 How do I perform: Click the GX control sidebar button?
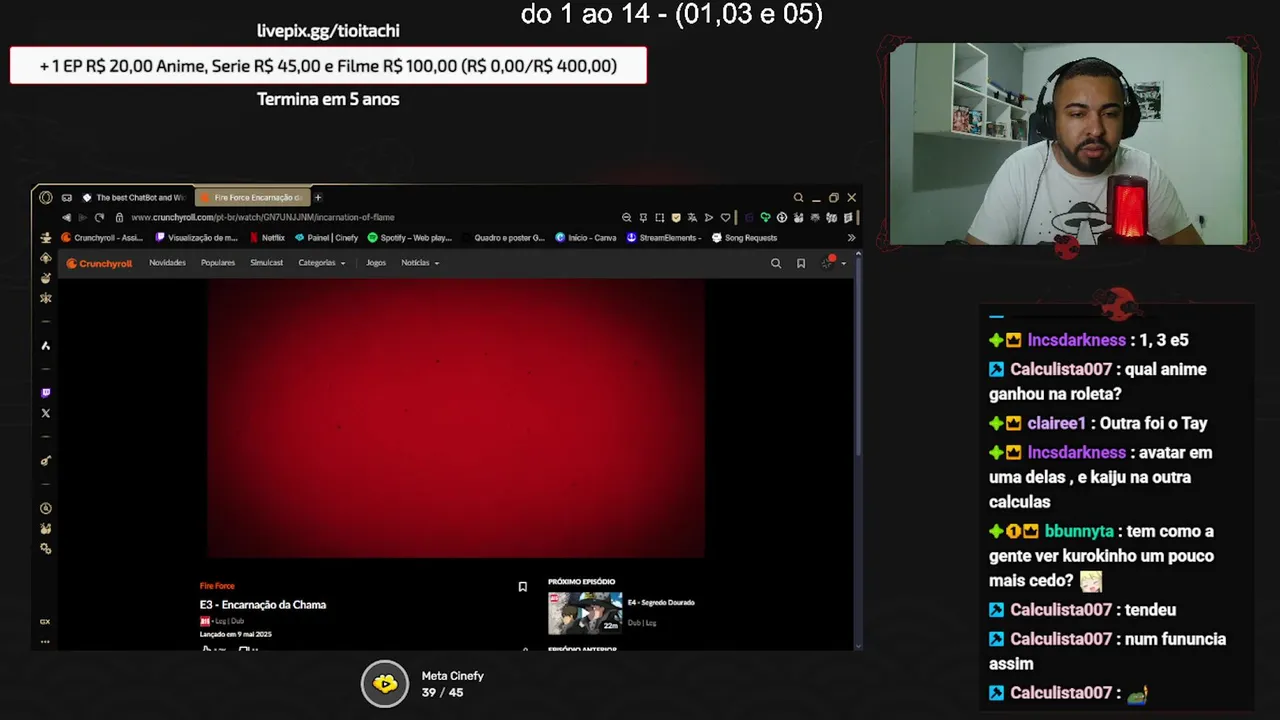[45, 621]
